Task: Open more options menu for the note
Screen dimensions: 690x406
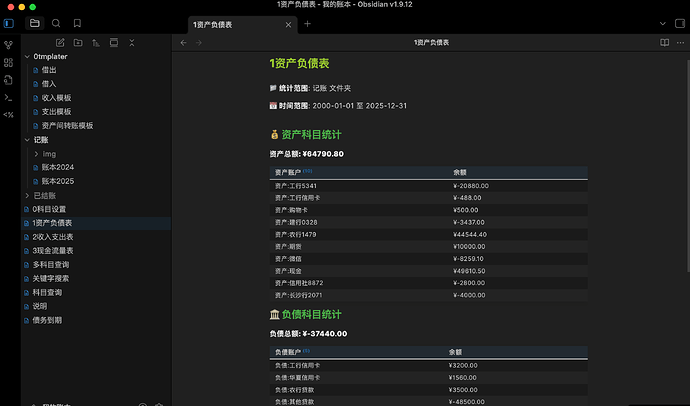Action: tap(681, 43)
